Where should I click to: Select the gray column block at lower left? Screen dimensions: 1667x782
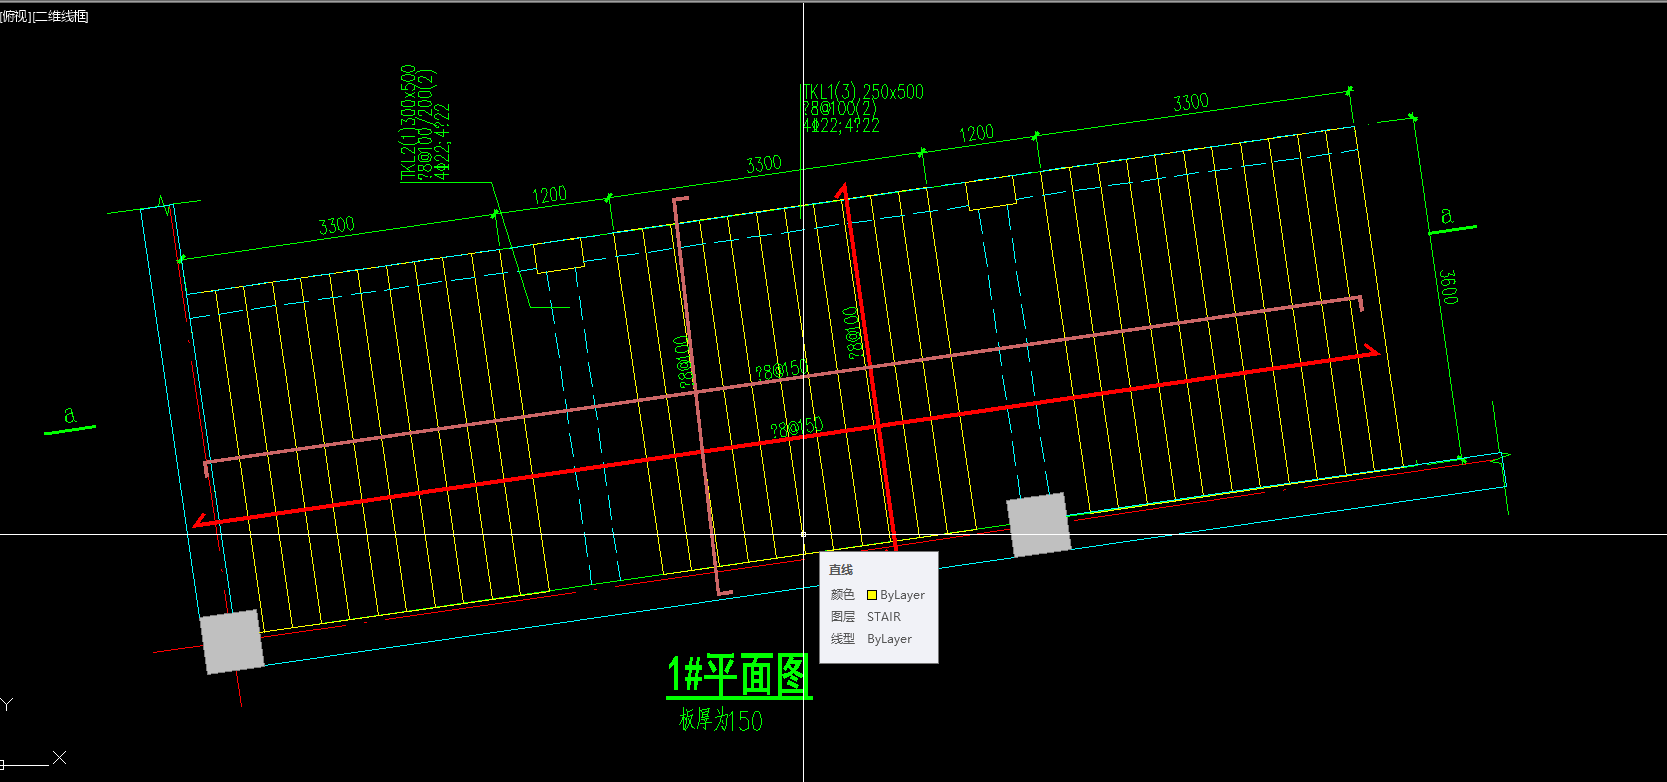tap(232, 642)
